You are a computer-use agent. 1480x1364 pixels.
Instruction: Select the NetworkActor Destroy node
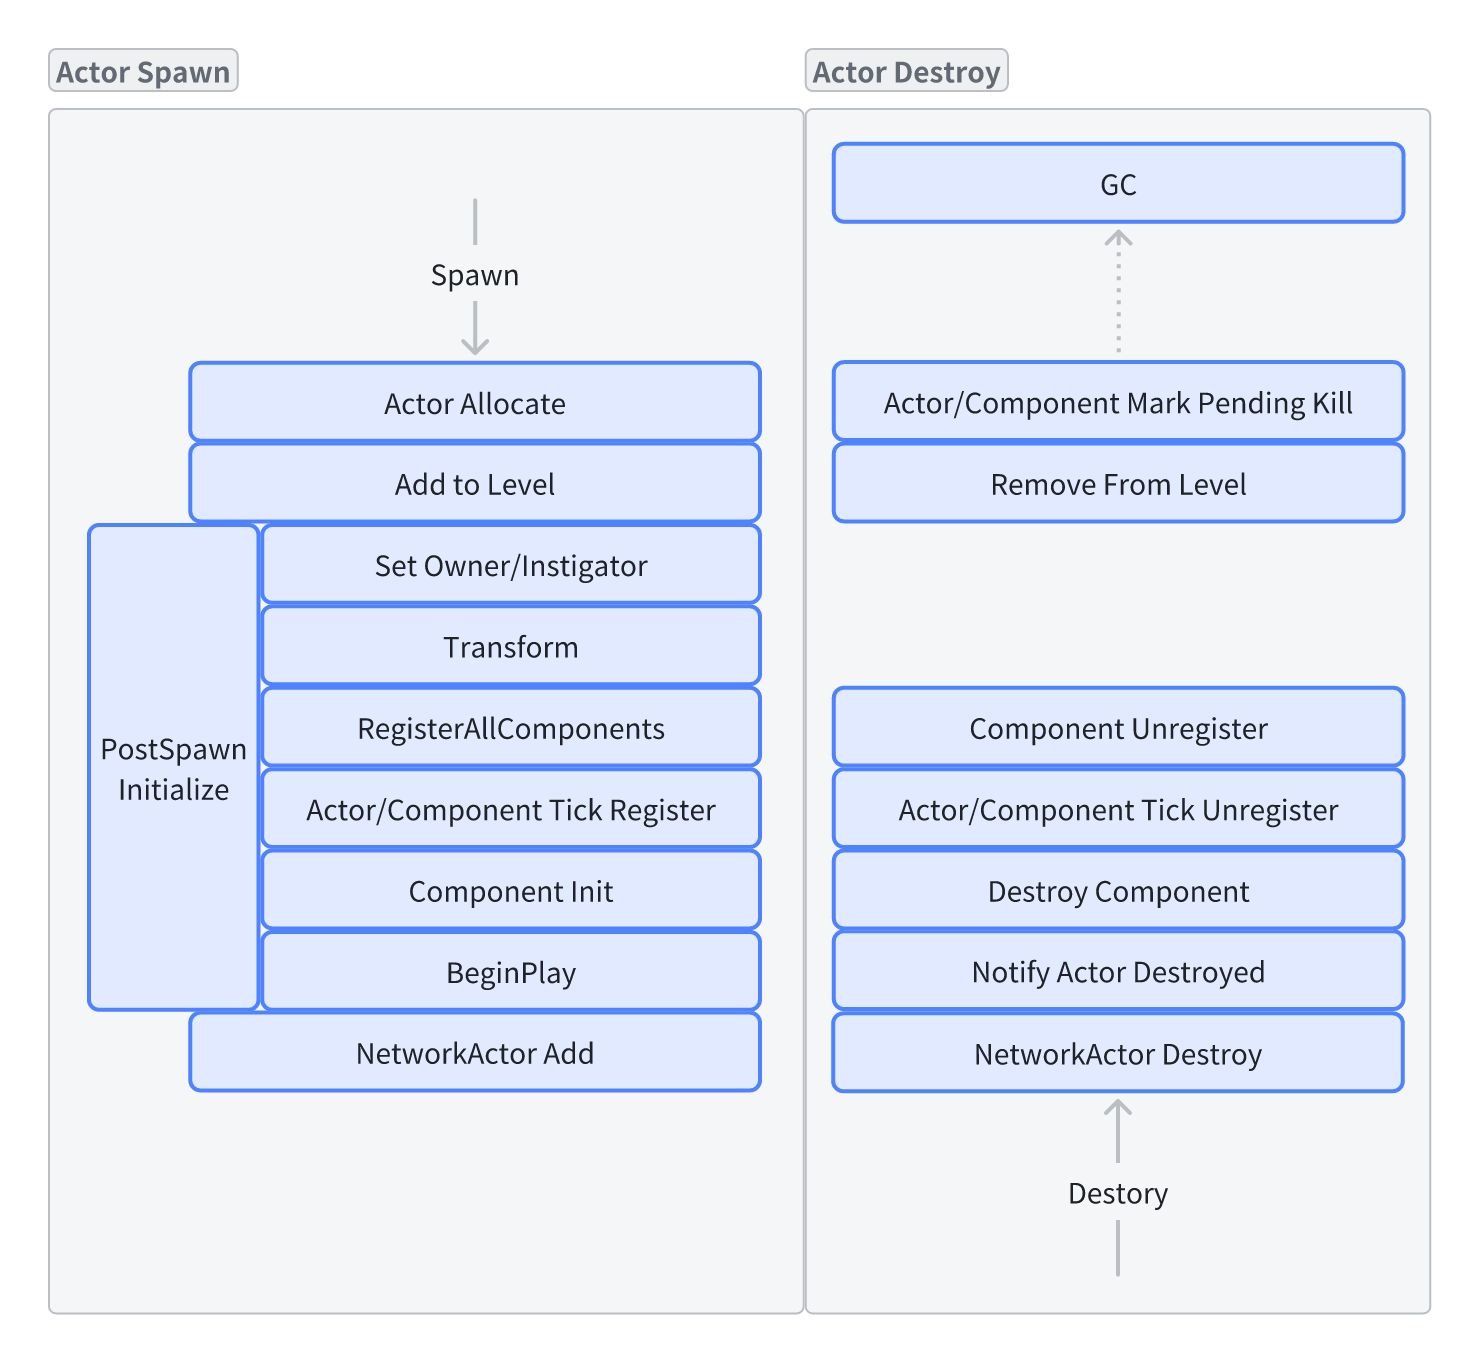[1118, 1053]
